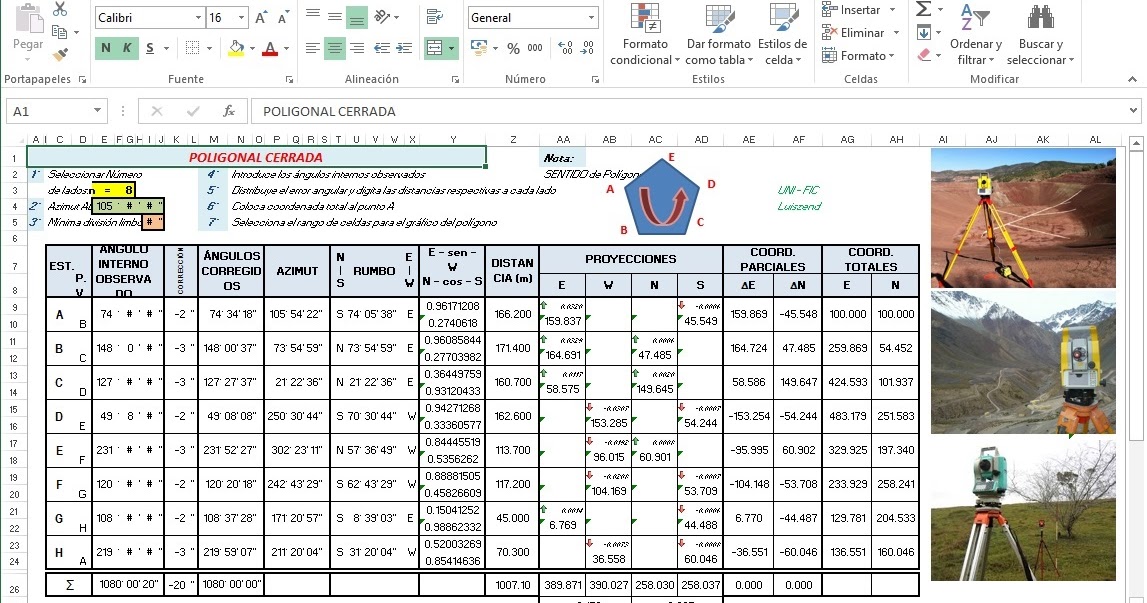The height and width of the screenshot is (603, 1147).
Task: Open the borders dropdown arrow
Action: click(208, 49)
